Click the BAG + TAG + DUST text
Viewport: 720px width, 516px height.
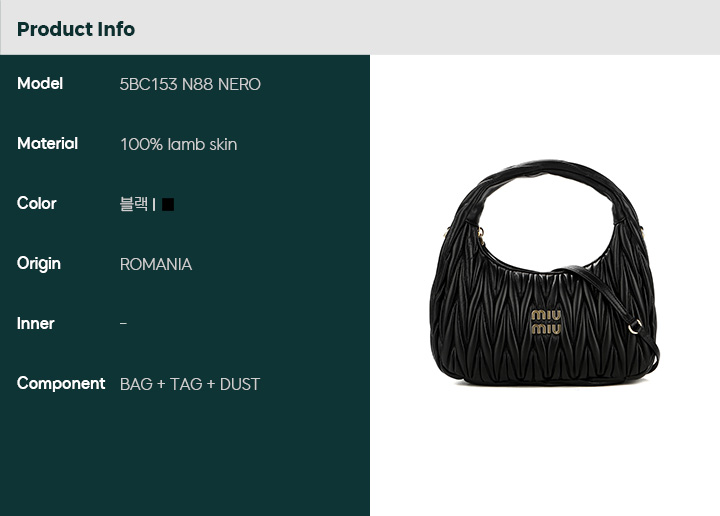click(x=190, y=384)
